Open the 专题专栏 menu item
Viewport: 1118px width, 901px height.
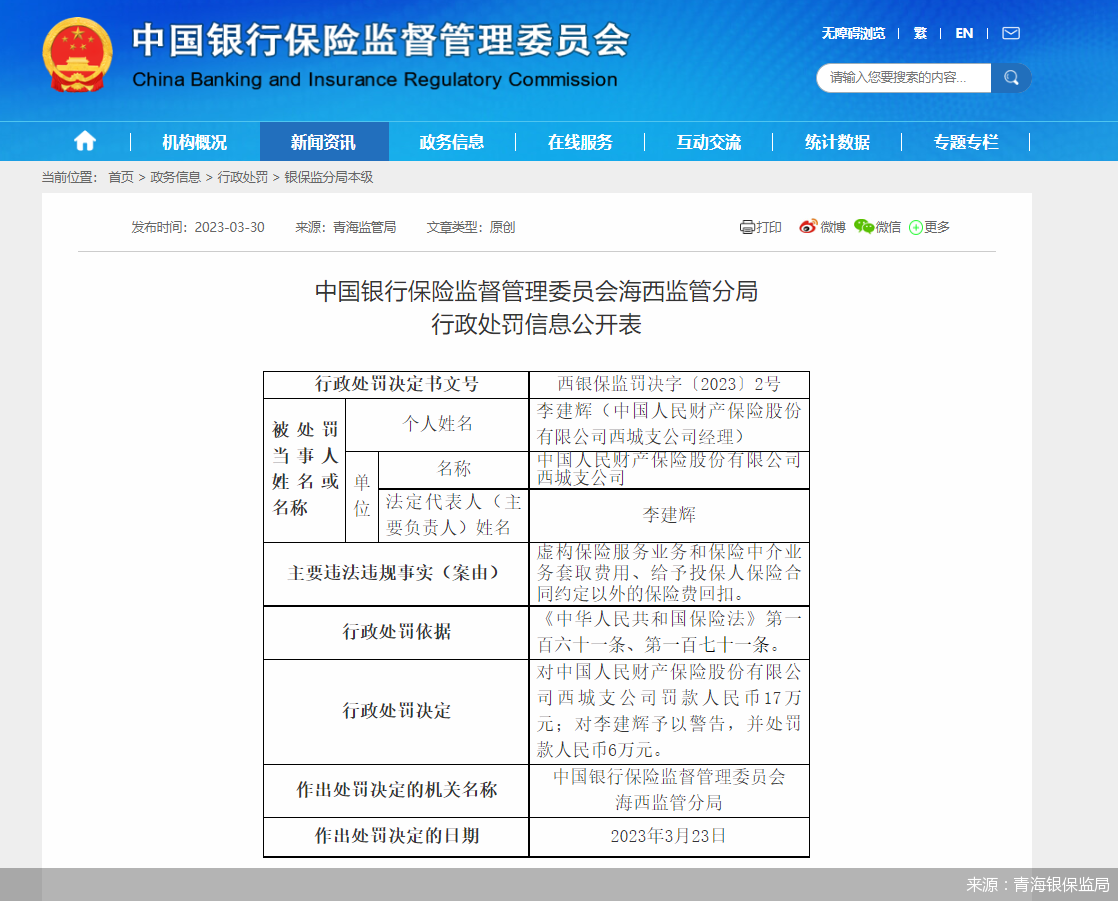coord(965,141)
